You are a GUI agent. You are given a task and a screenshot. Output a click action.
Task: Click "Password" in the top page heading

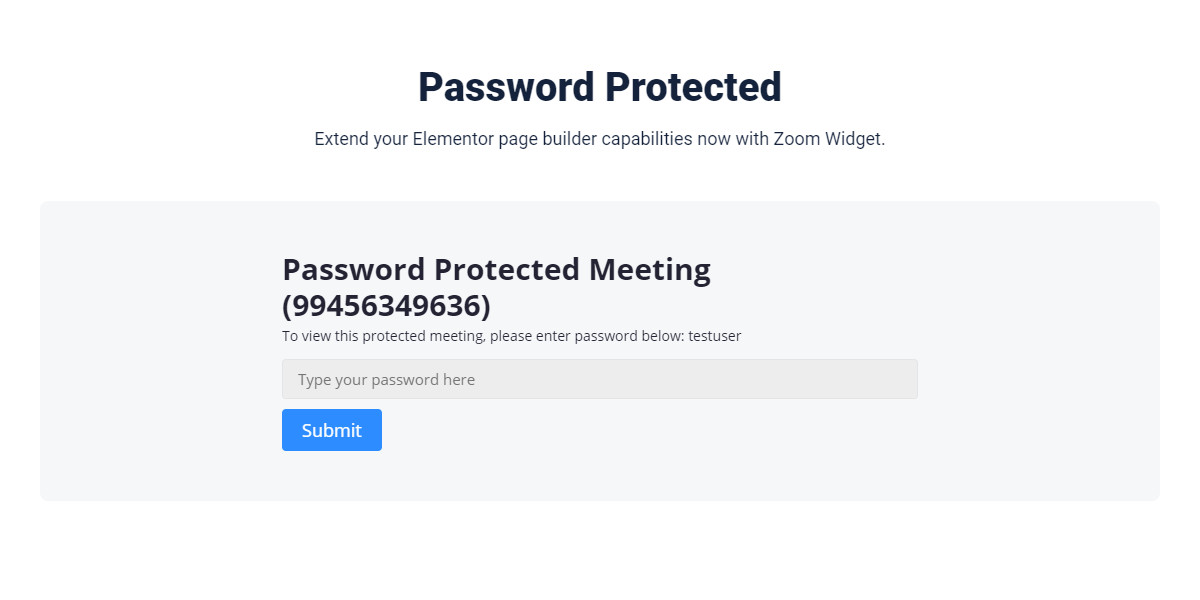point(506,88)
